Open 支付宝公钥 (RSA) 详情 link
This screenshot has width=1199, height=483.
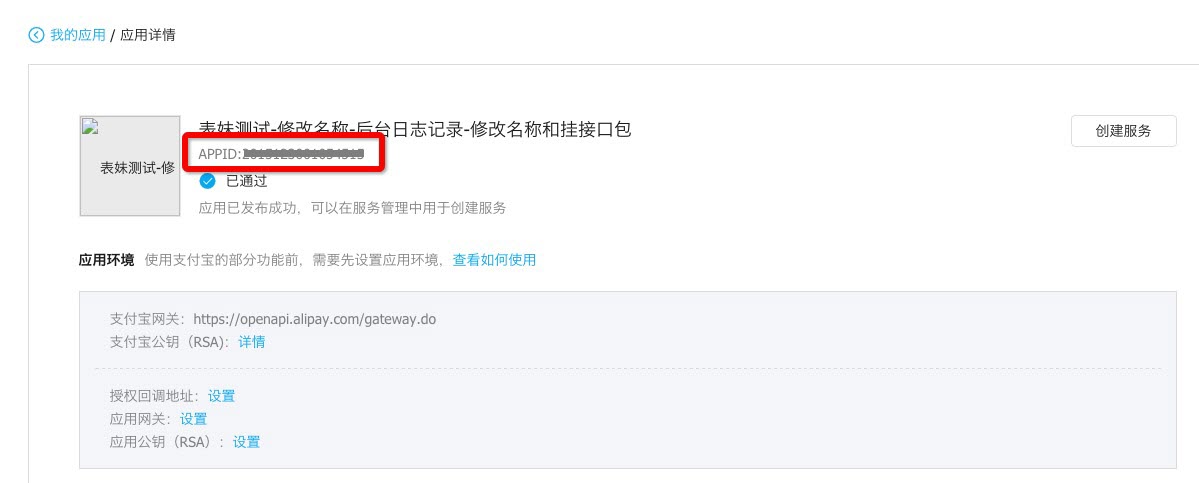(x=252, y=342)
